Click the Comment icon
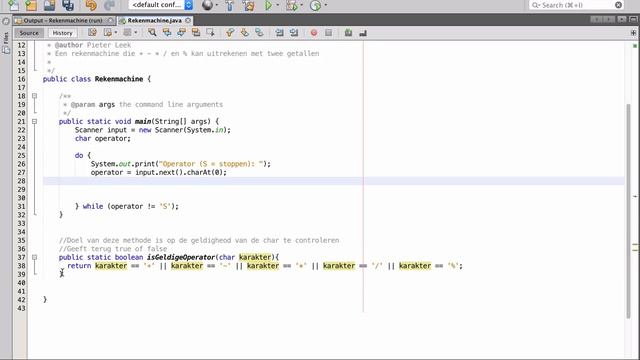The image size is (640, 360). click(348, 33)
